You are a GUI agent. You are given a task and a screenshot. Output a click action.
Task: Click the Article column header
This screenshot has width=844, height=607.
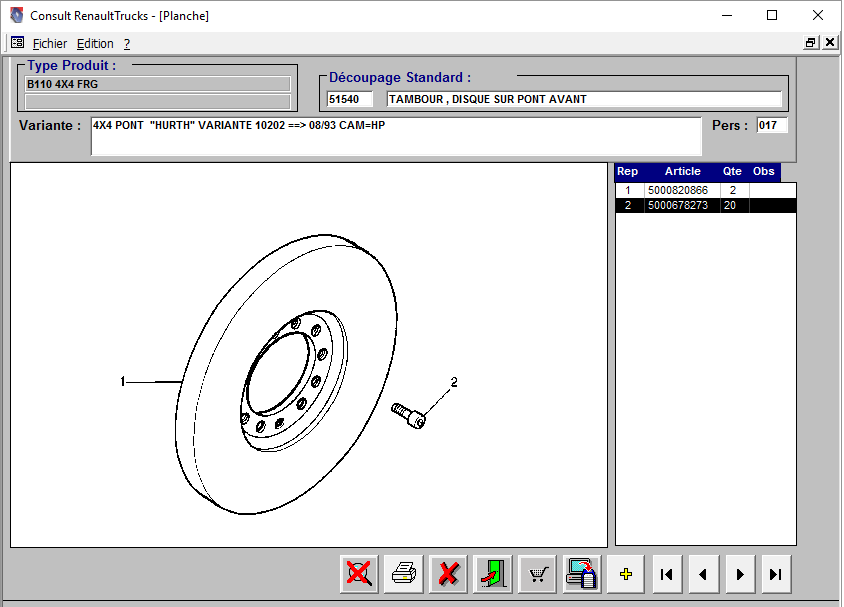click(x=682, y=172)
